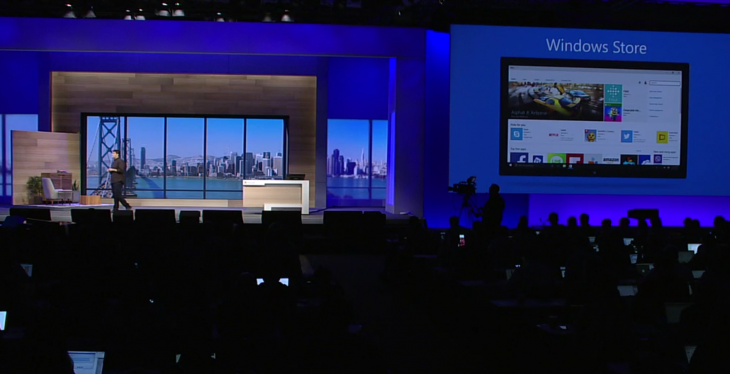This screenshot has height=374, width=730.
Task: Click the taskbar search field
Action: point(530,165)
